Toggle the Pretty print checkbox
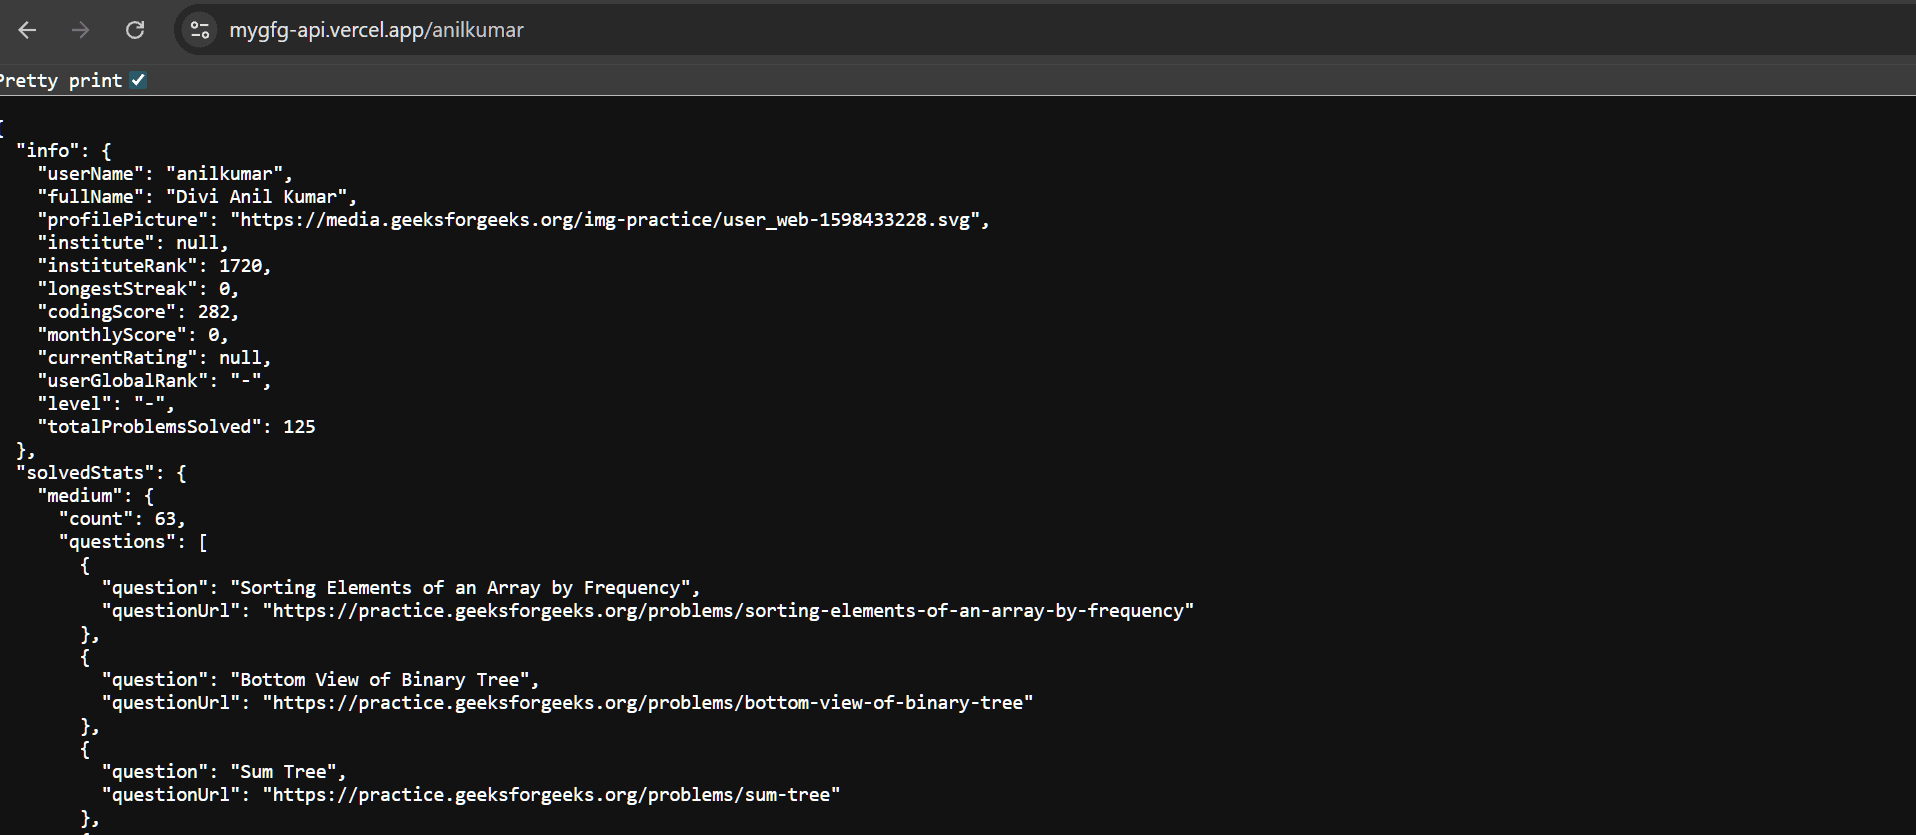Screen dimensions: 1916x835 (x=138, y=80)
